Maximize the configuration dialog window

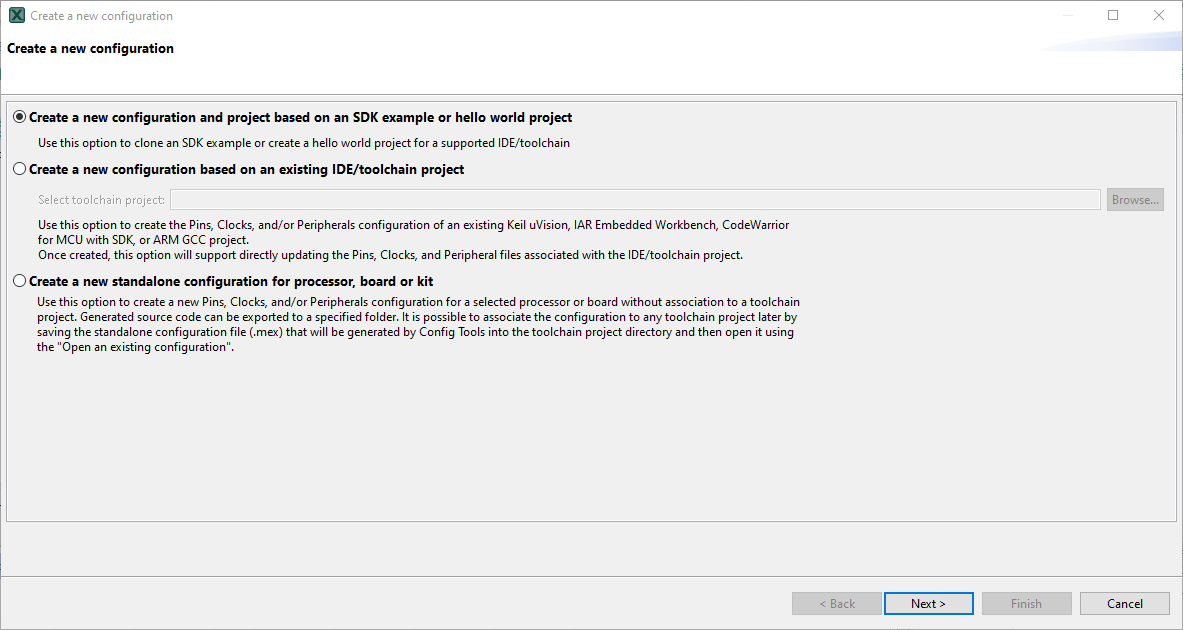(x=1113, y=16)
